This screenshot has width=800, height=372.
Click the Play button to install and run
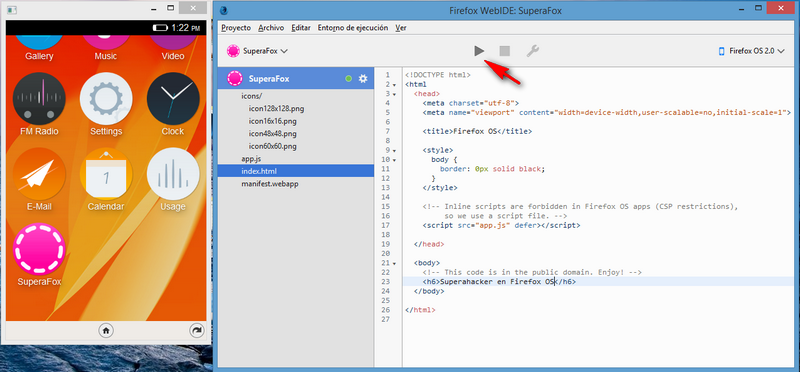479,51
